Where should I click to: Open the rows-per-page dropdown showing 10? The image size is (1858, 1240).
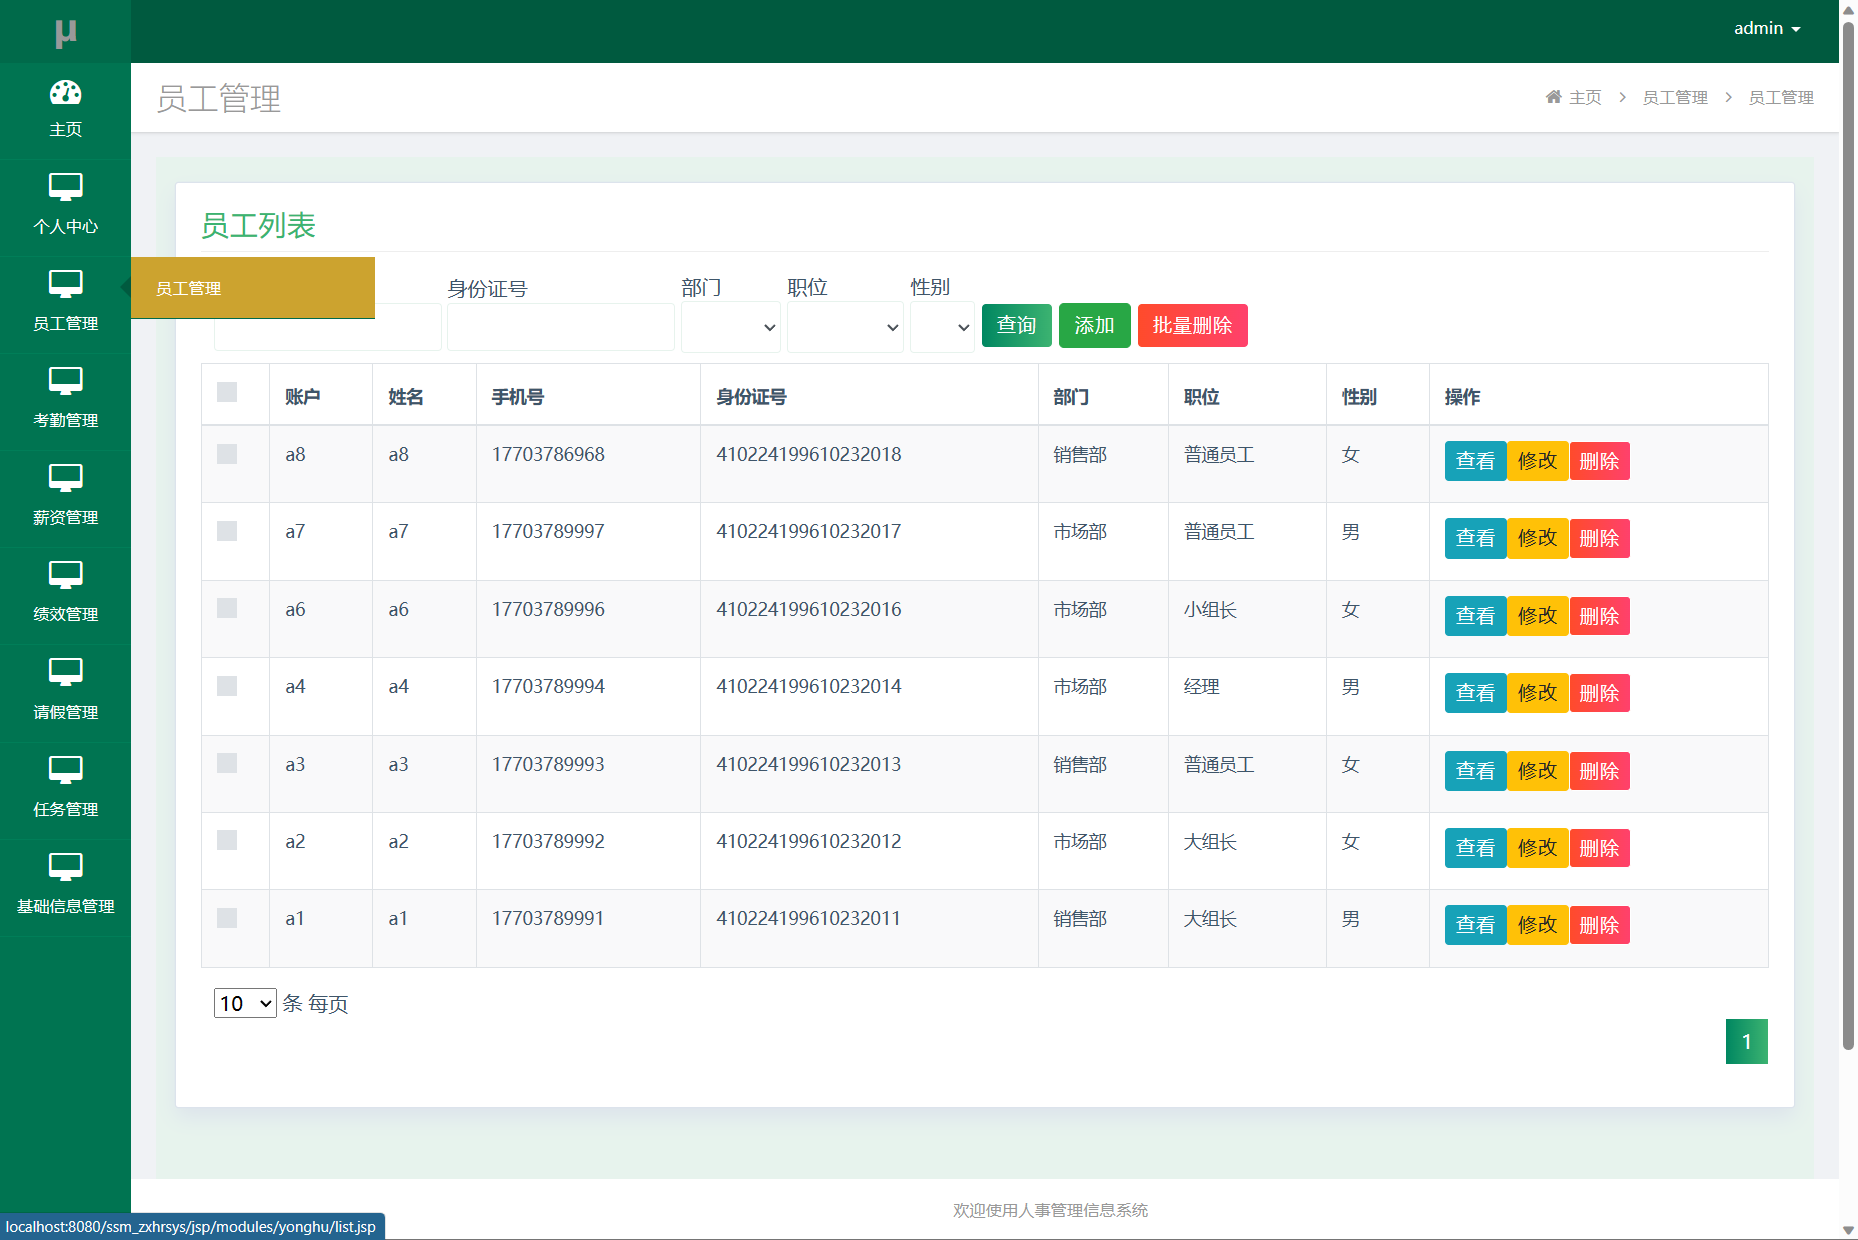point(245,1003)
